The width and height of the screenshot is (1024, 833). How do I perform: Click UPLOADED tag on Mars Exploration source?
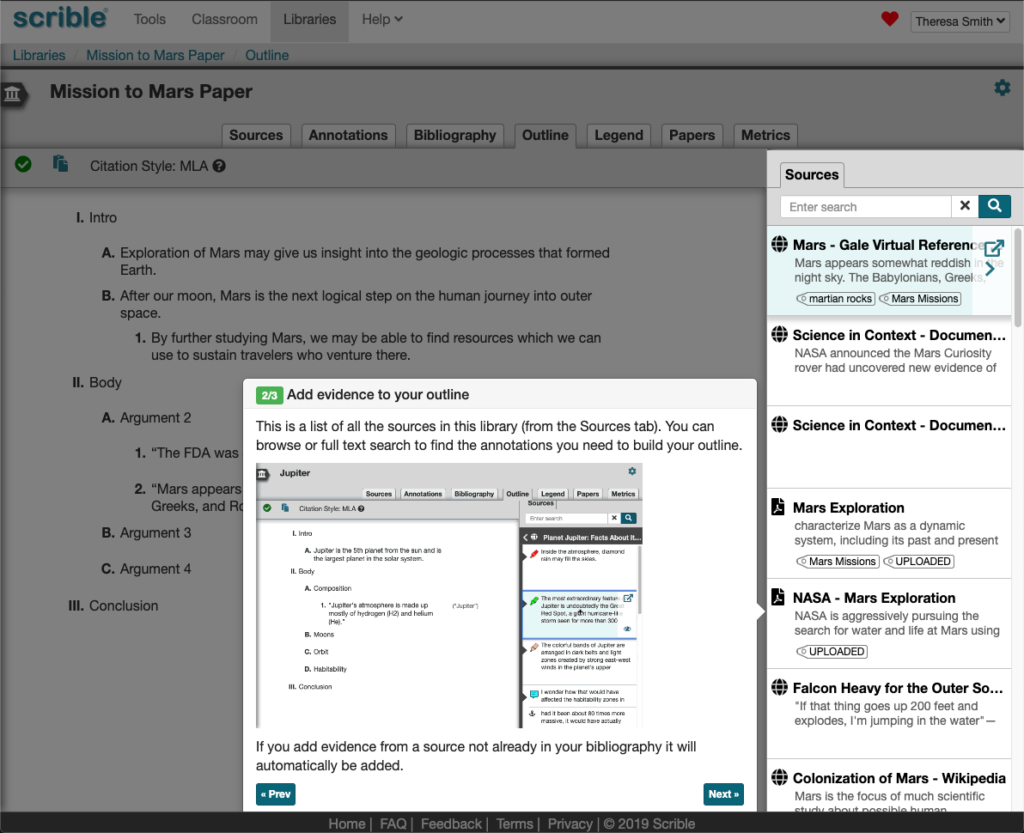tap(918, 561)
